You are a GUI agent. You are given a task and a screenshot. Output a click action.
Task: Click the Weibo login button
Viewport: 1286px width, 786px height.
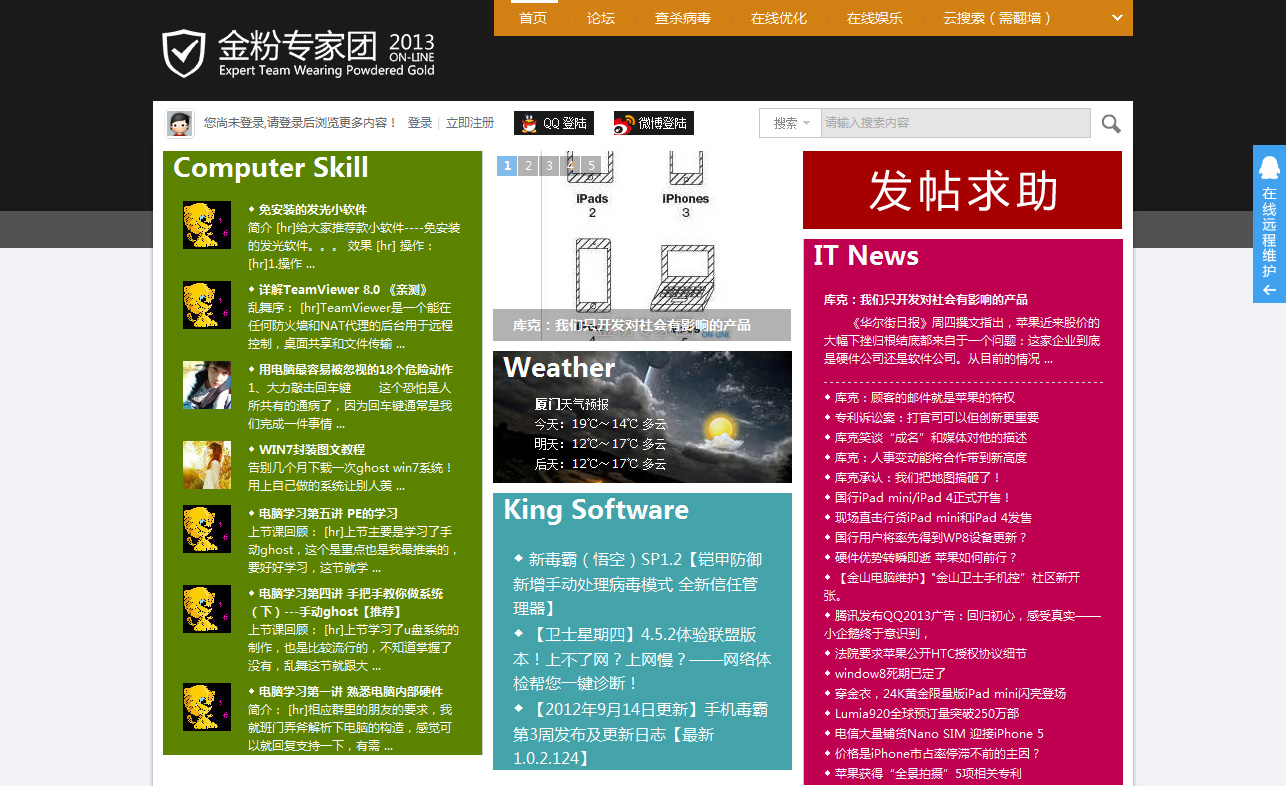pos(654,123)
